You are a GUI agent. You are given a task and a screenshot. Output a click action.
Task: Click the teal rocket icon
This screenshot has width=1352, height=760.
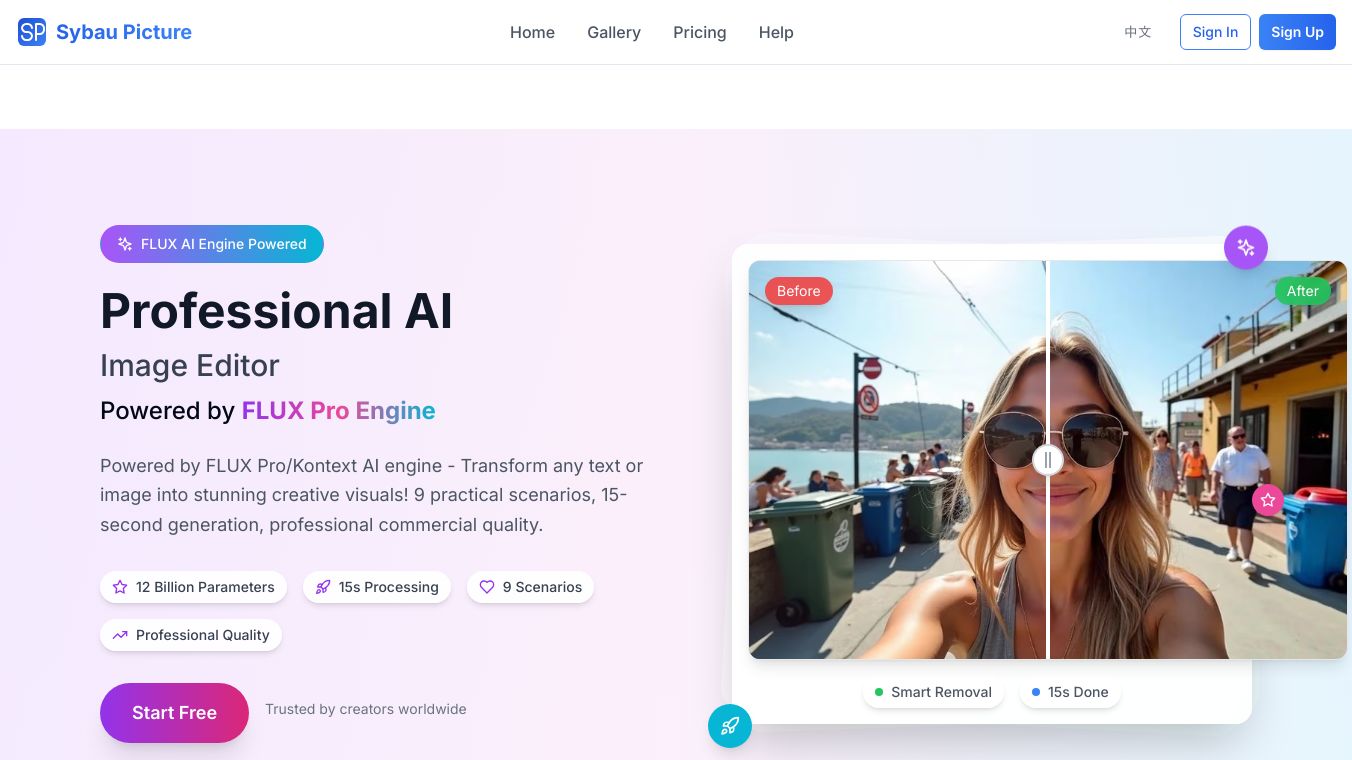[x=730, y=726]
